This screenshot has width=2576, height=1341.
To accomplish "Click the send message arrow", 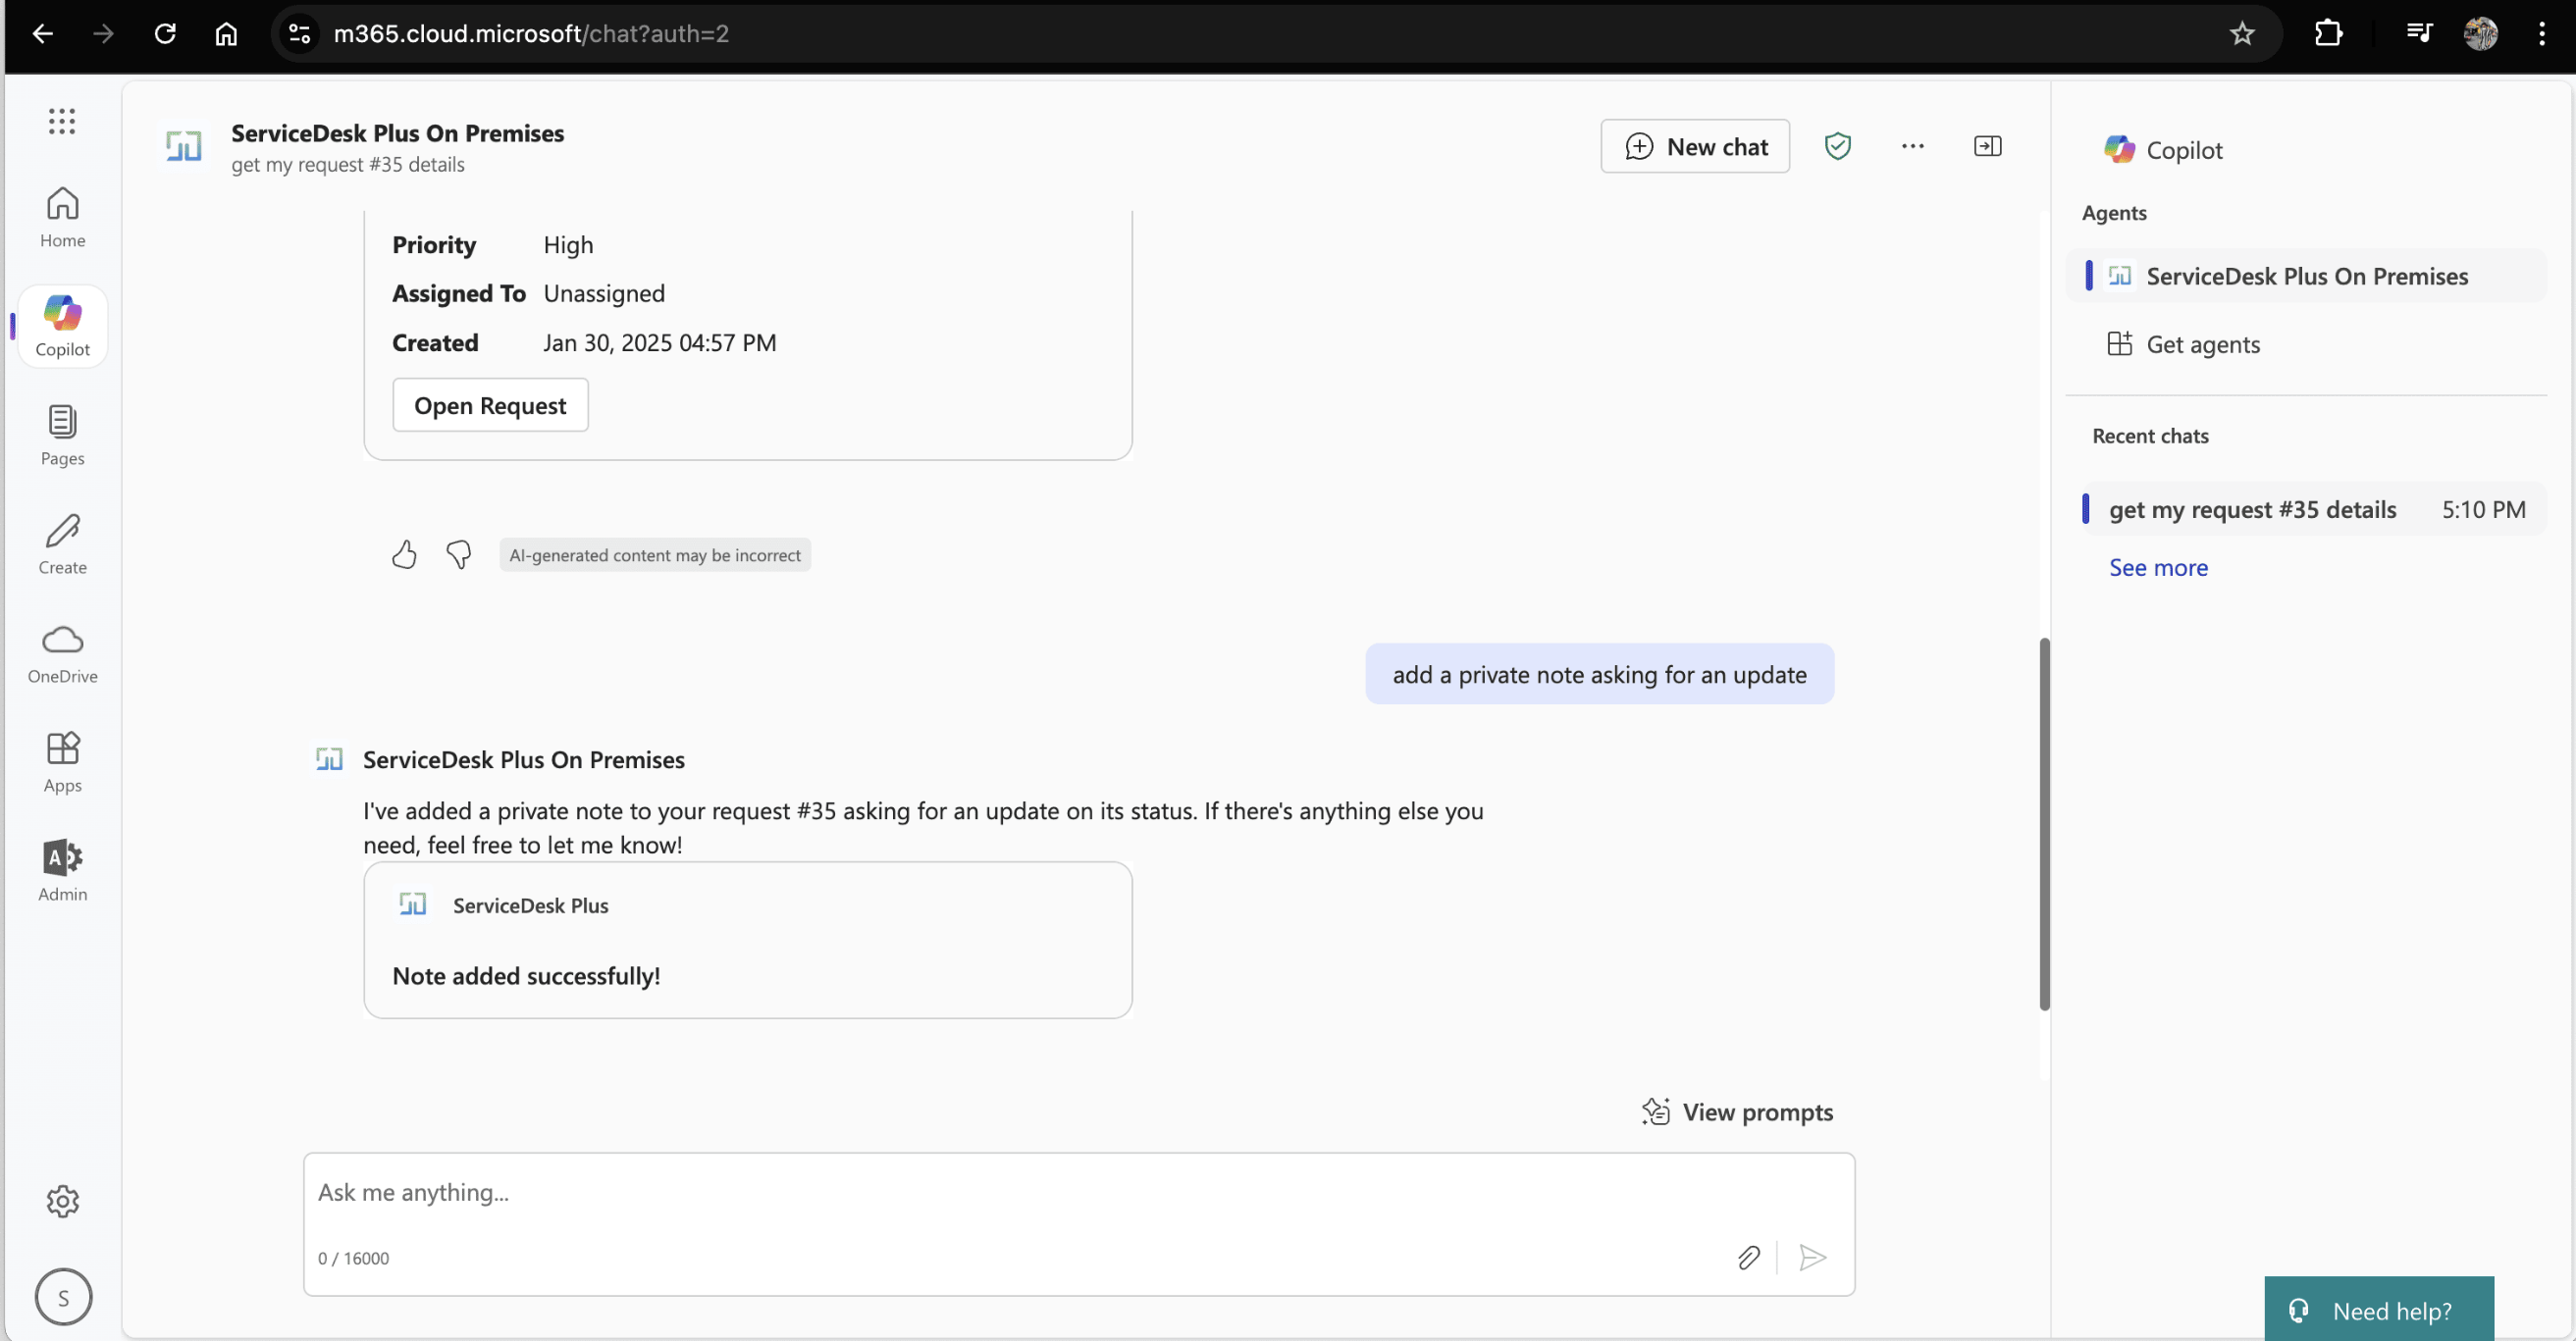I will coord(1812,1257).
